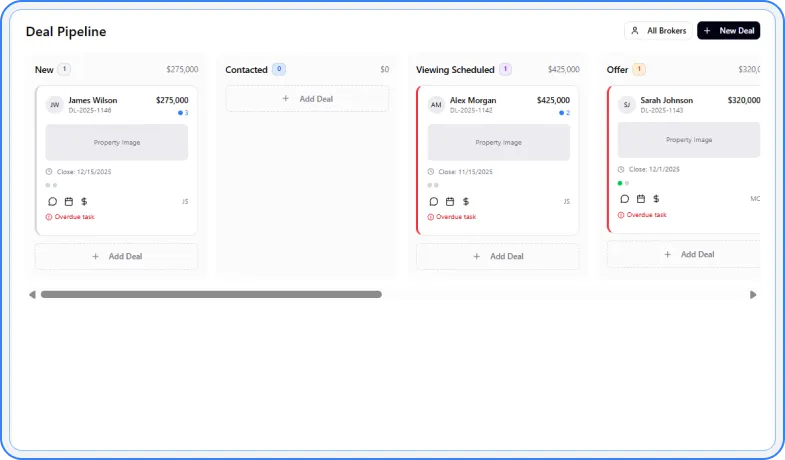This screenshot has width=785, height=460.
Task: Click the horizontal scrollbar left arrow
Action: click(32, 295)
